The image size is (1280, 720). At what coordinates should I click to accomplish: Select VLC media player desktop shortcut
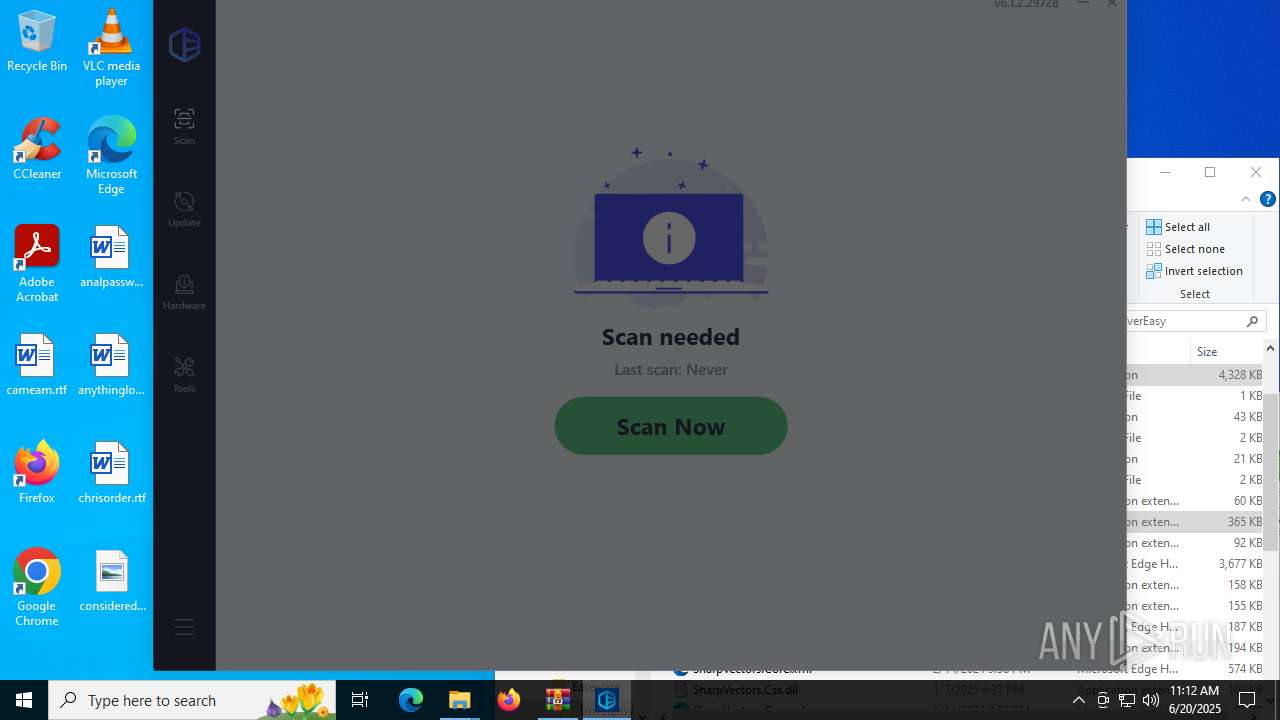point(111,48)
